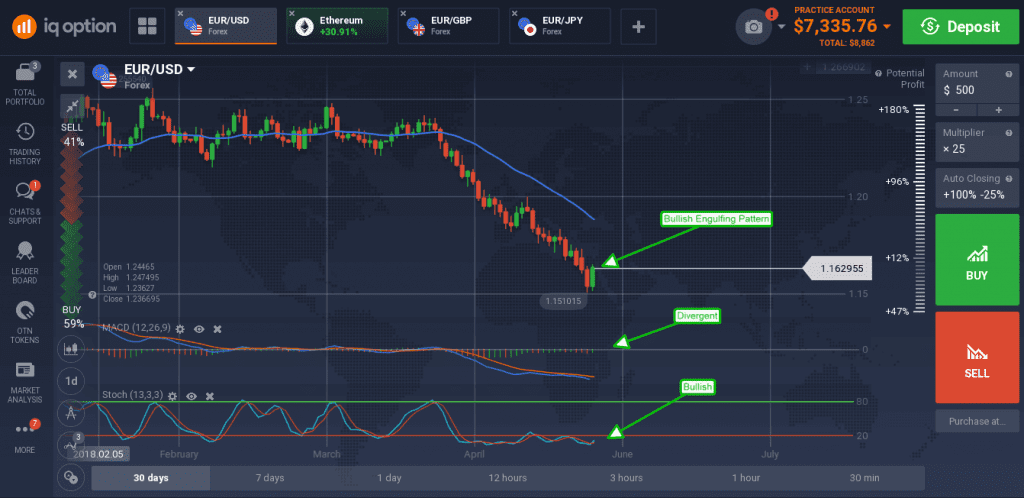Screen dimensions: 1024x498
Task: Open Total Portfolio in sidebar
Action: click(25, 84)
